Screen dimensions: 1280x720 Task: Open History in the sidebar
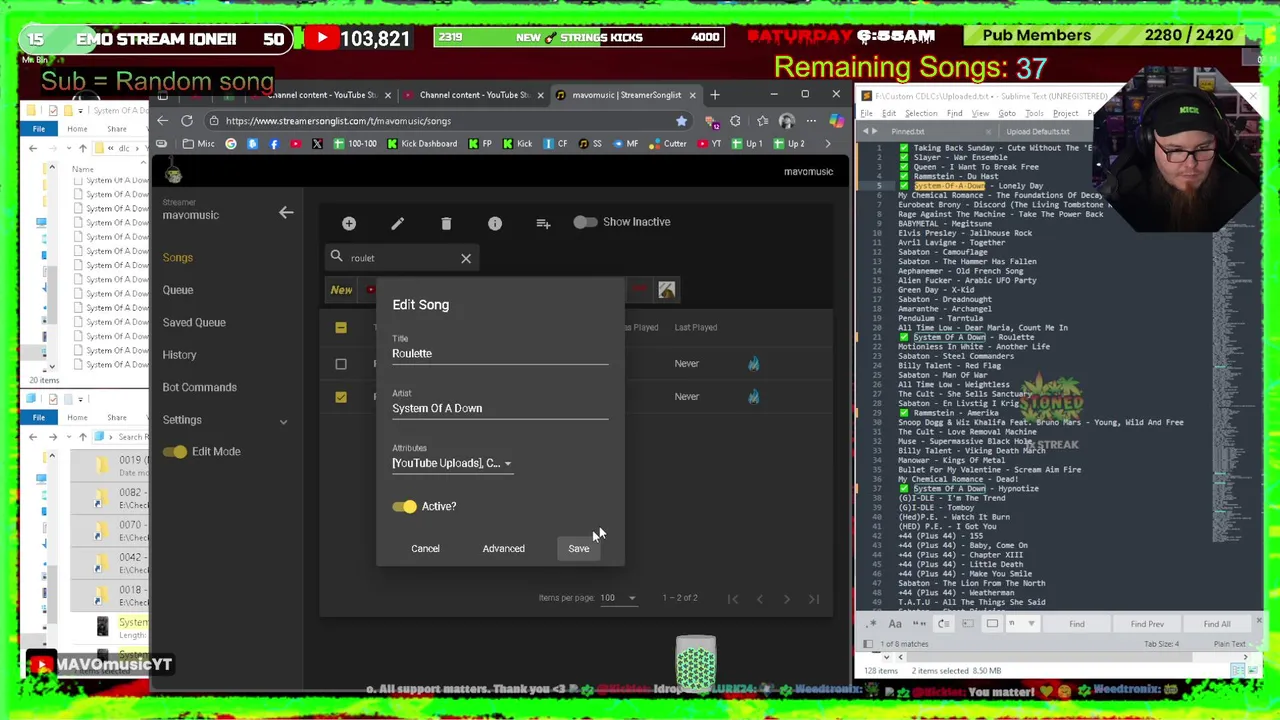(x=180, y=355)
